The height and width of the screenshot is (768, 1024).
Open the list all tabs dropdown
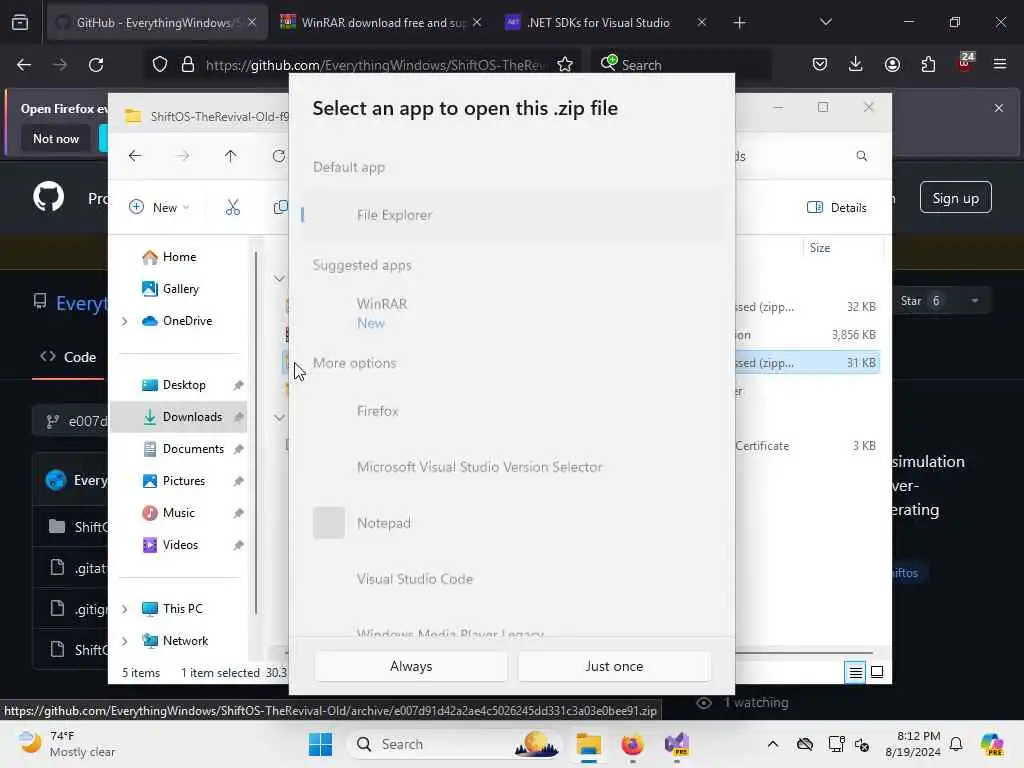[x=825, y=23]
